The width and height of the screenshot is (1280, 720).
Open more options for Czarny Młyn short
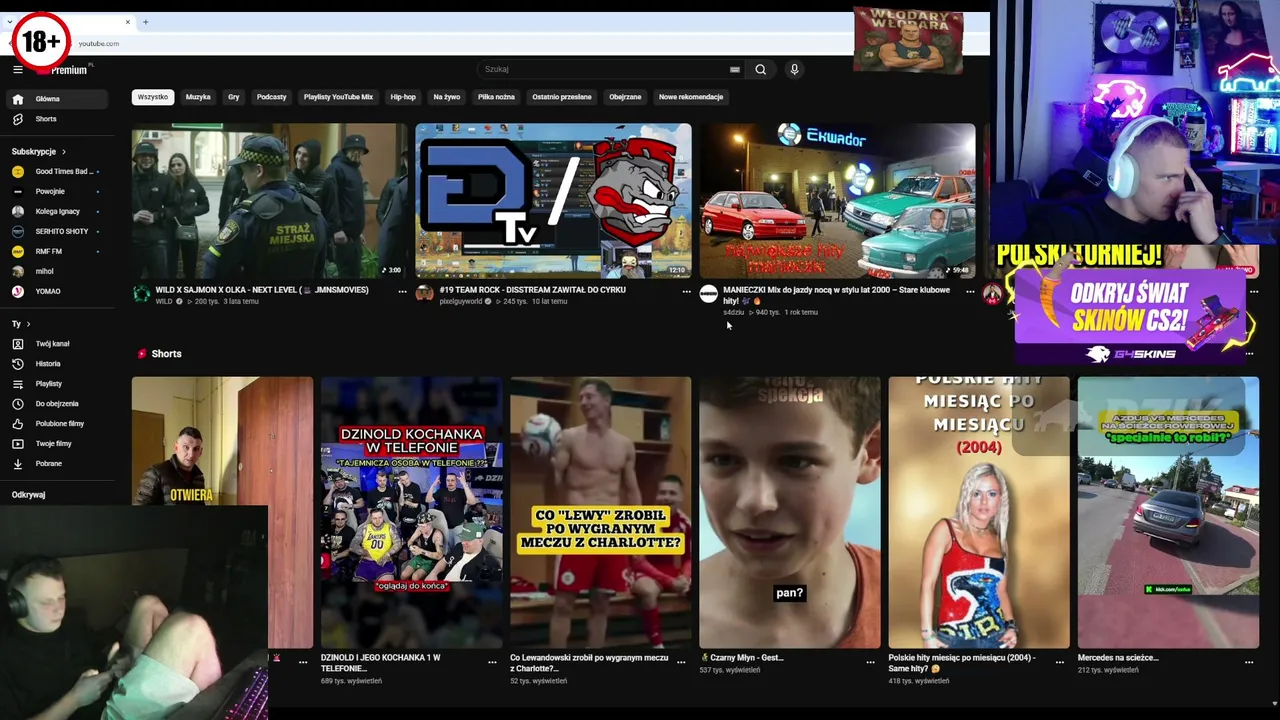click(870, 662)
